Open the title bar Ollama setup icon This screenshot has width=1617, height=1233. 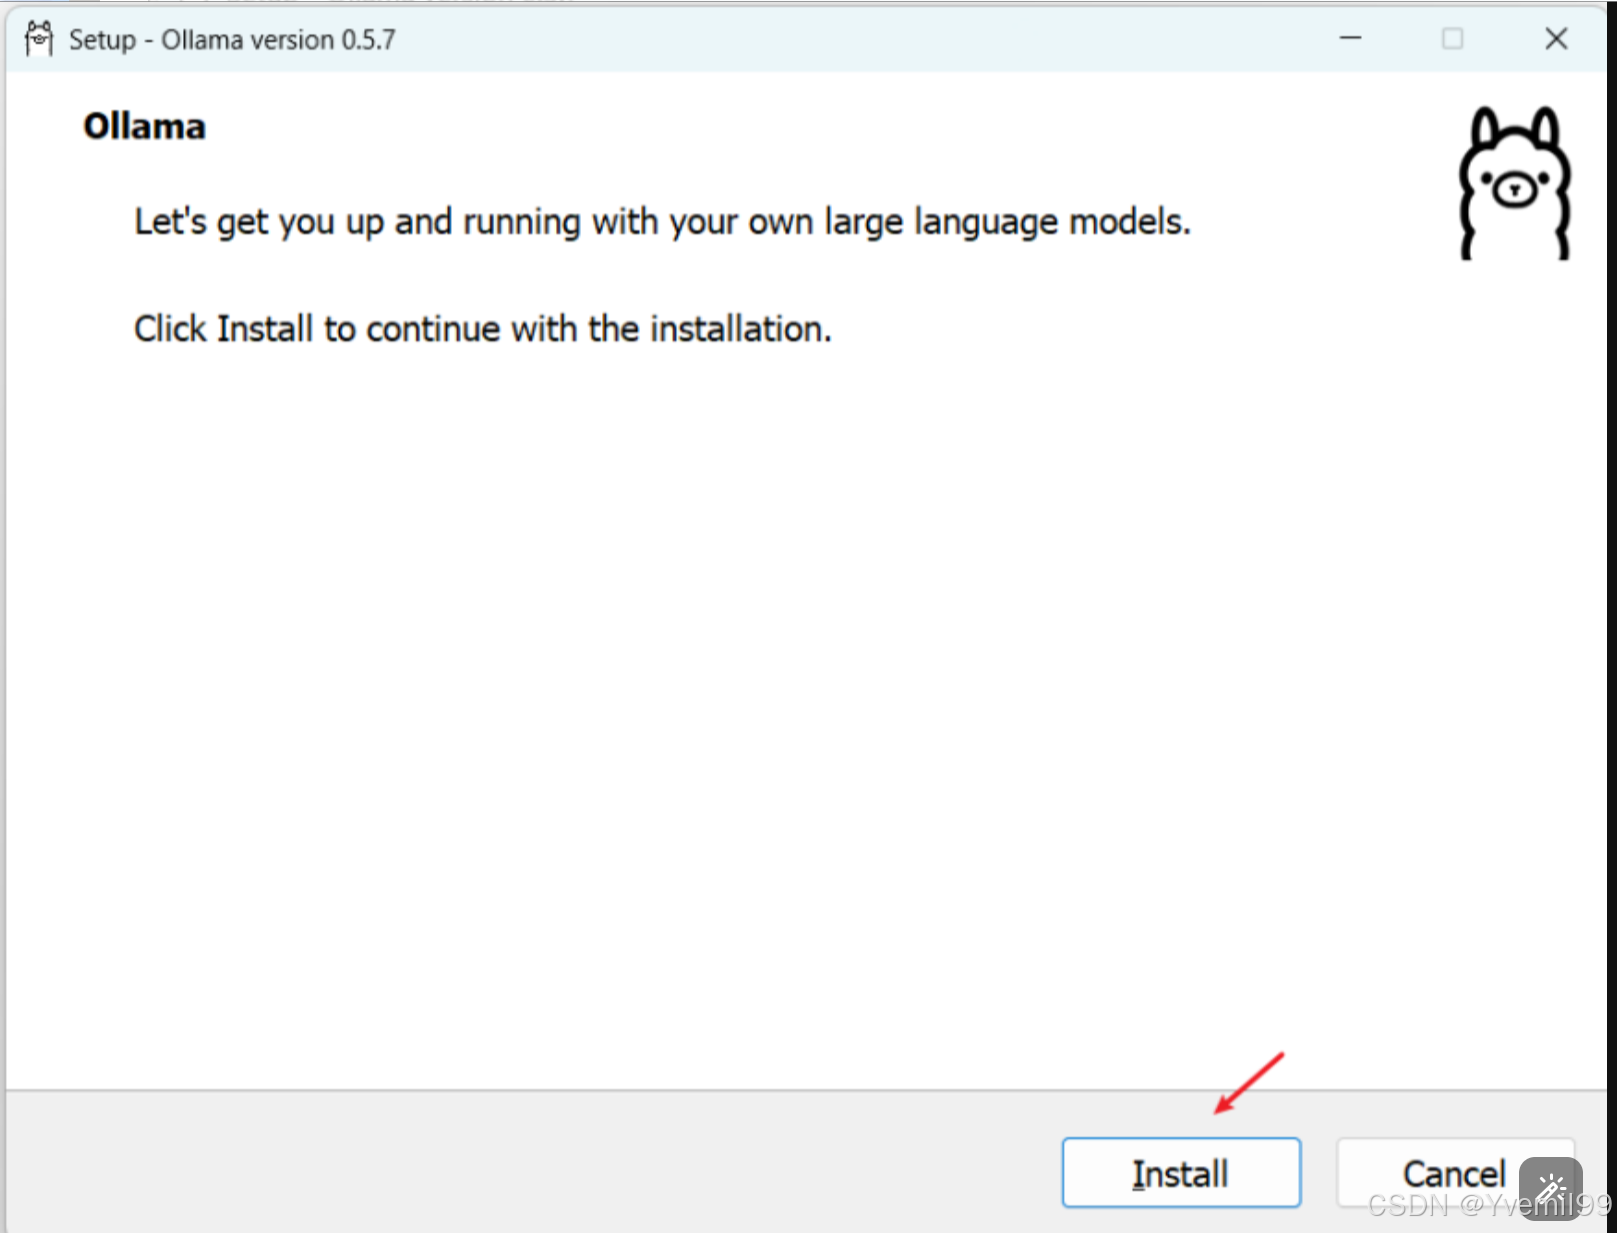[39, 39]
